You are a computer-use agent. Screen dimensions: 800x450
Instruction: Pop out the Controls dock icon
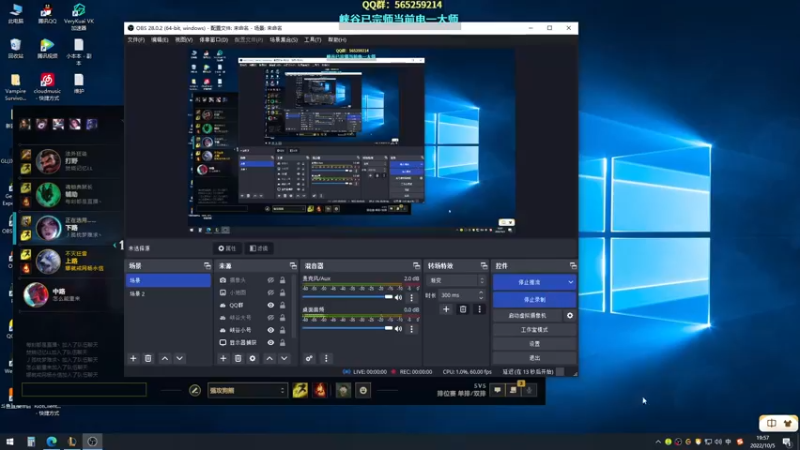point(573,266)
